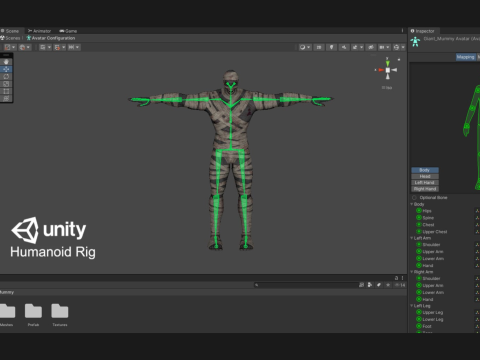Switch to the Game tab
Viewport: 480px width, 360px height.
click(68, 31)
